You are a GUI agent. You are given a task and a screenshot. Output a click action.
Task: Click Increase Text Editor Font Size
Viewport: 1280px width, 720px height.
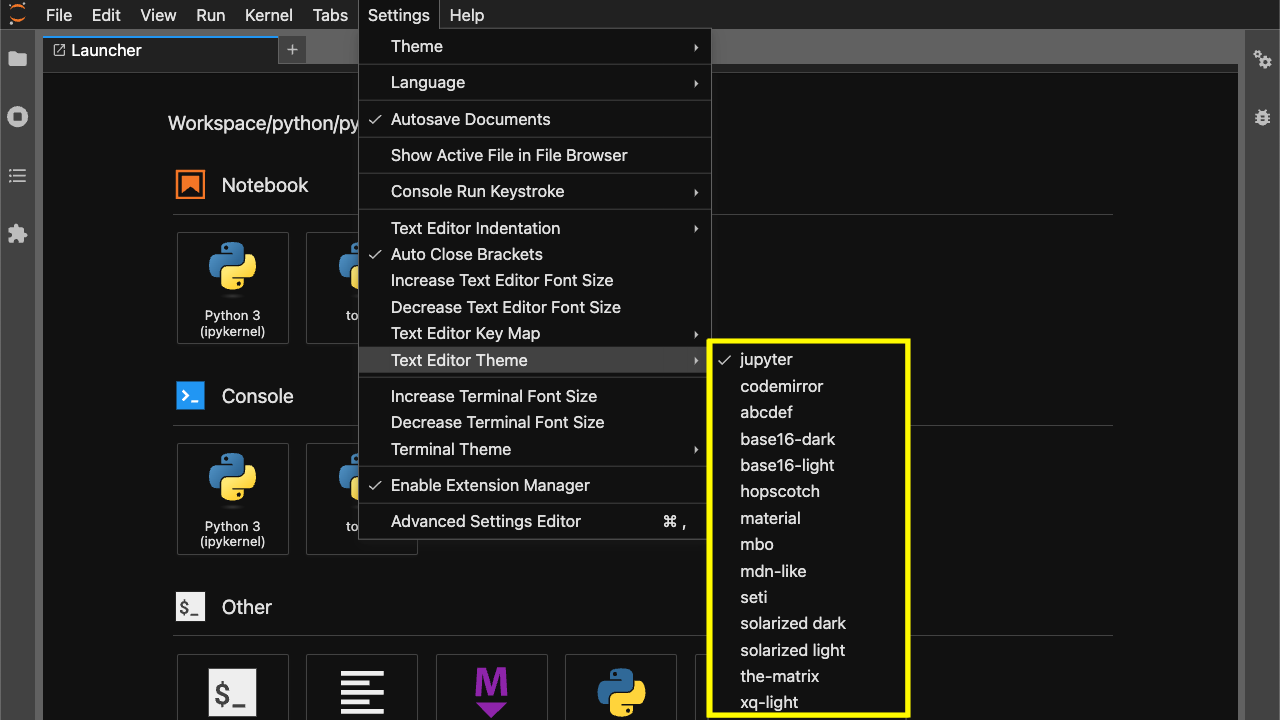[535, 280]
